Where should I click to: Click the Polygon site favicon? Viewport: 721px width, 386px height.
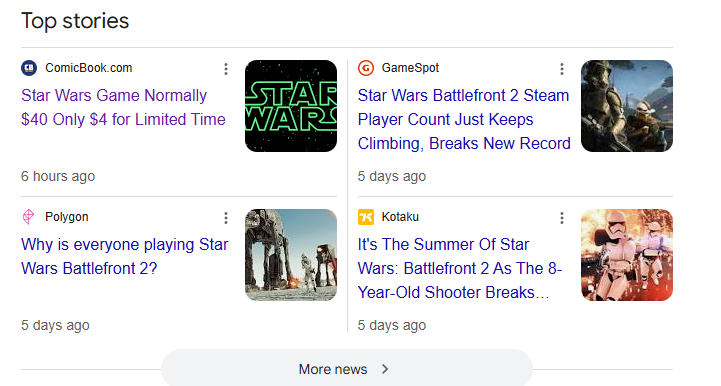(x=29, y=217)
